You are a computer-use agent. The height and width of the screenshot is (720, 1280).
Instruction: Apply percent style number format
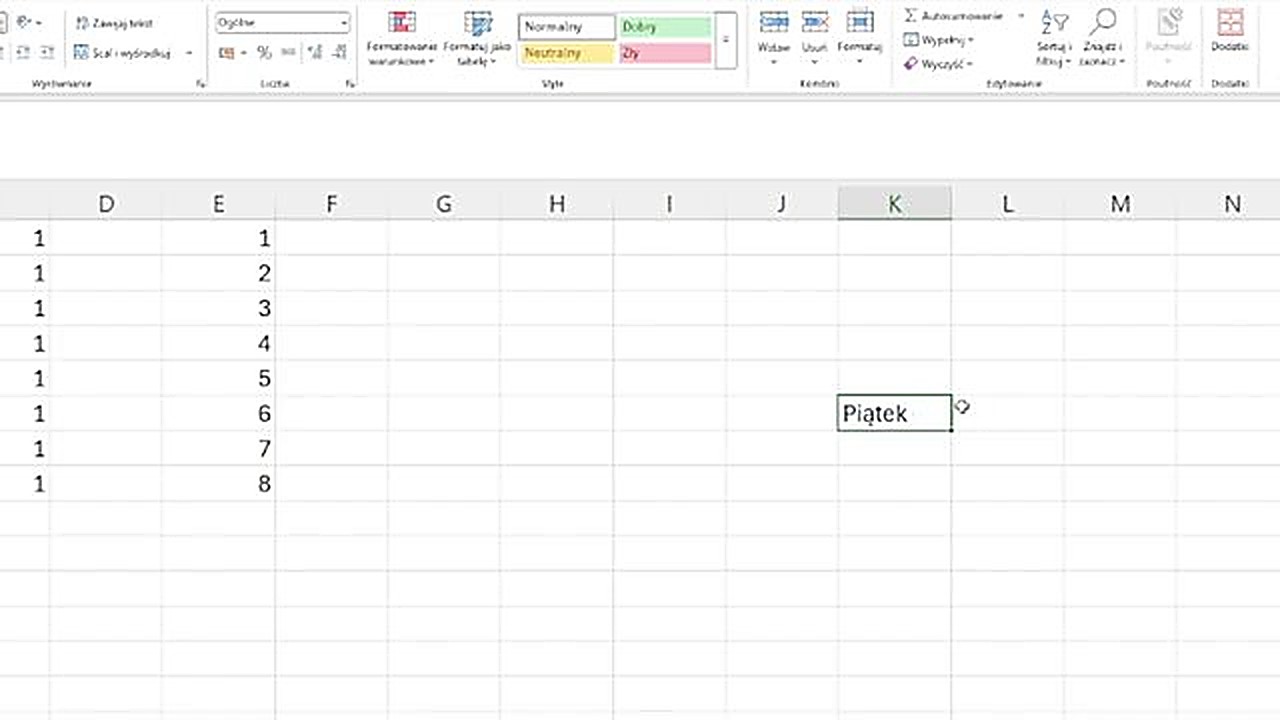point(264,53)
